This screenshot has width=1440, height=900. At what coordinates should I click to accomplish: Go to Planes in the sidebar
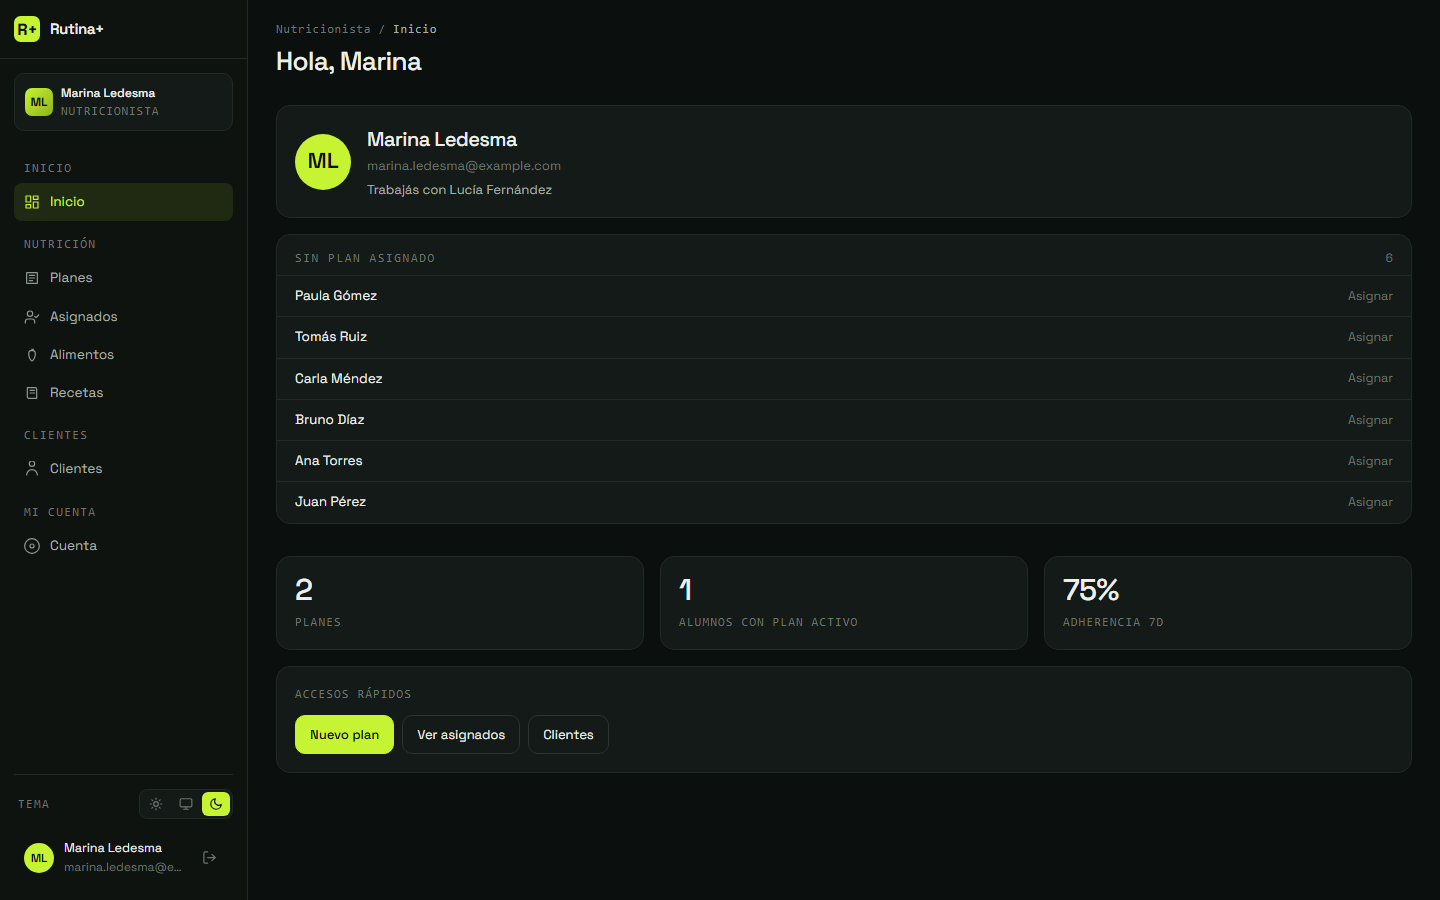click(123, 278)
